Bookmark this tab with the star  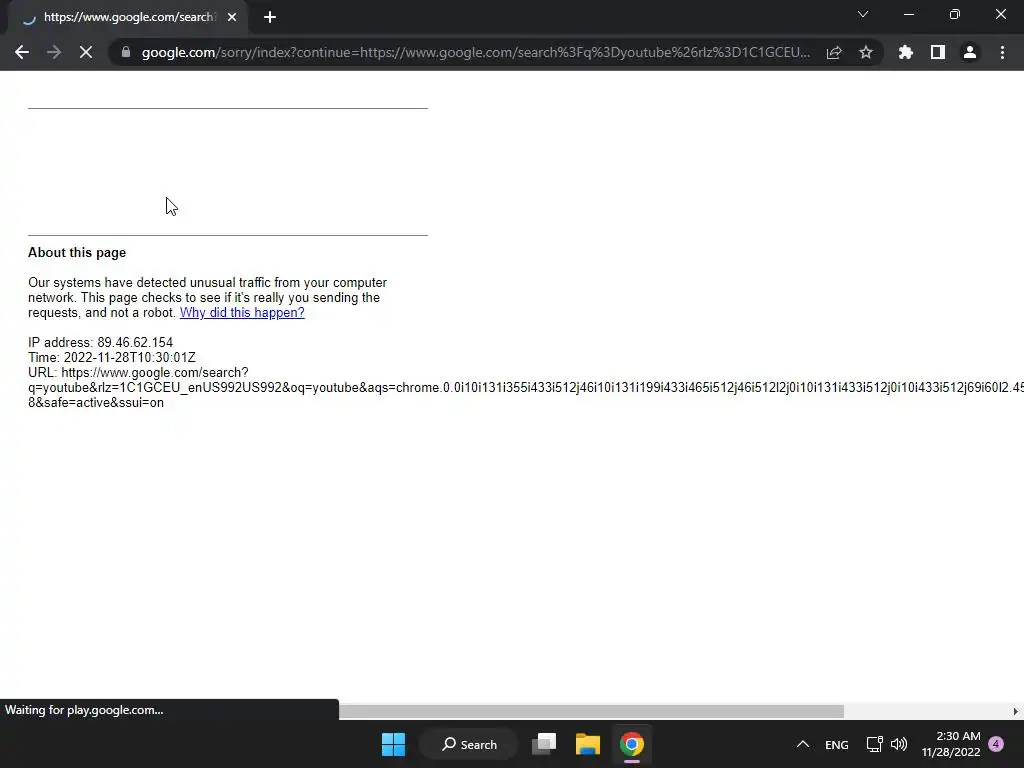point(866,52)
